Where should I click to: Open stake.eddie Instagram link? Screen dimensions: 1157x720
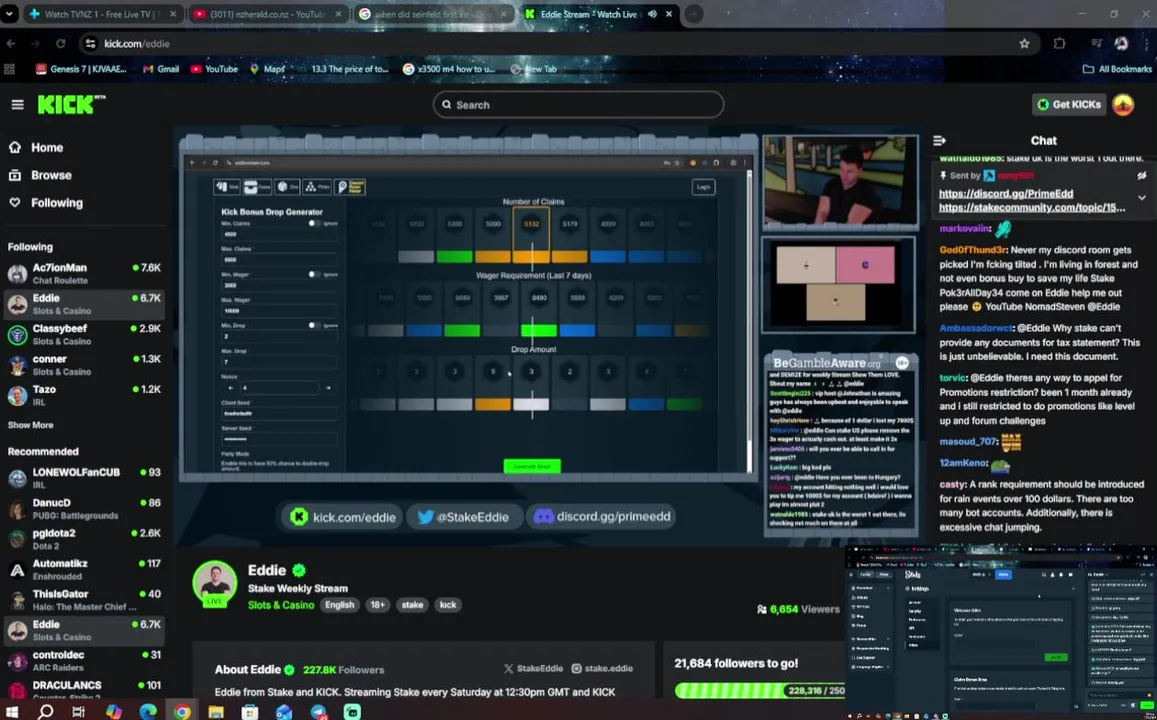point(602,668)
